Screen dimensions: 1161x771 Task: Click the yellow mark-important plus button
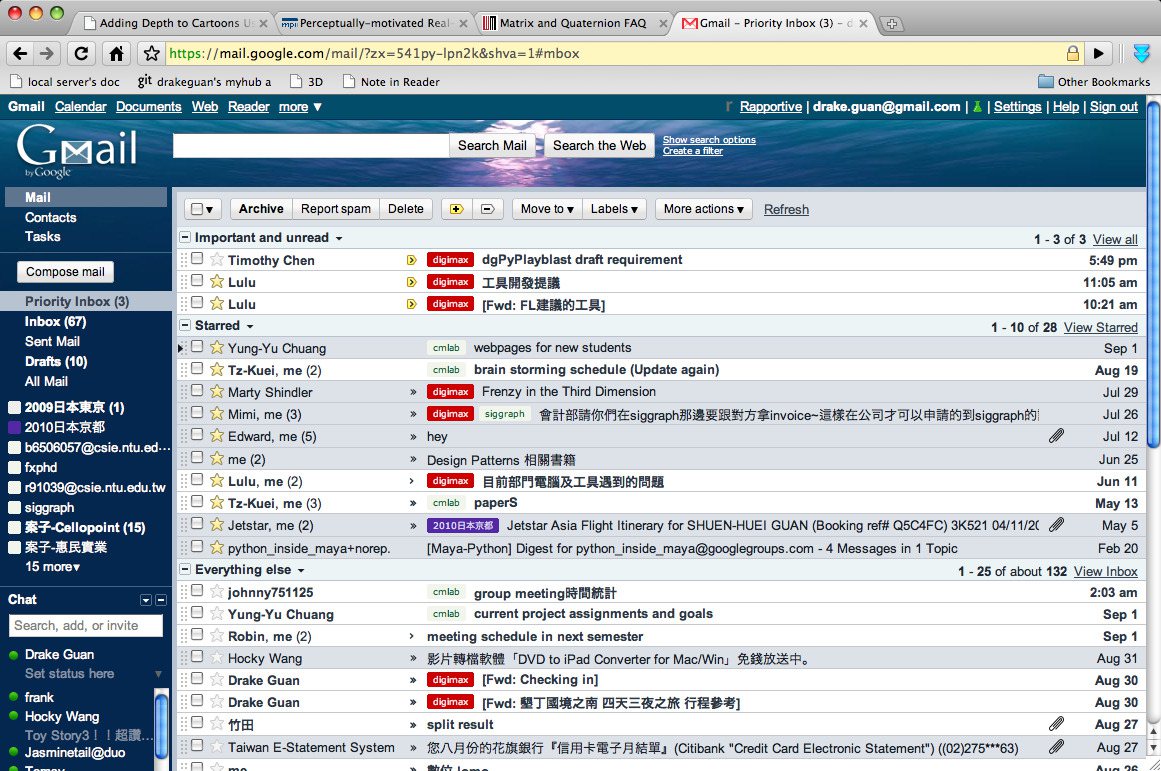tap(457, 209)
